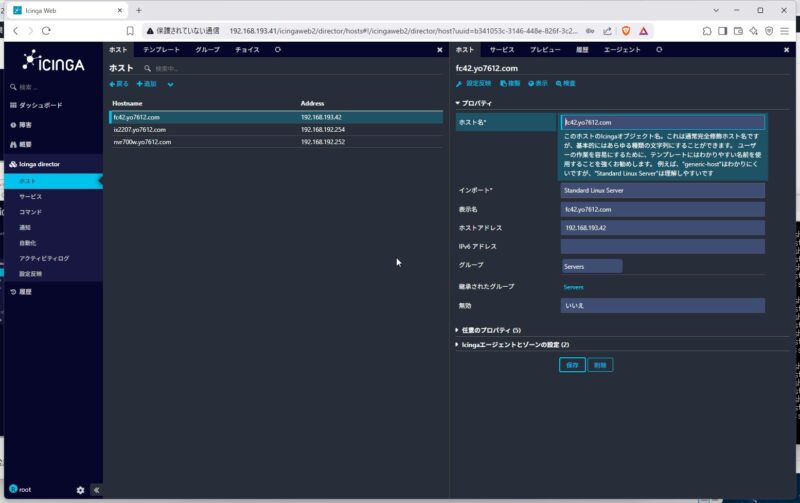800x503 pixels.
Task: Switch to the グループ tab
Action: point(208,49)
